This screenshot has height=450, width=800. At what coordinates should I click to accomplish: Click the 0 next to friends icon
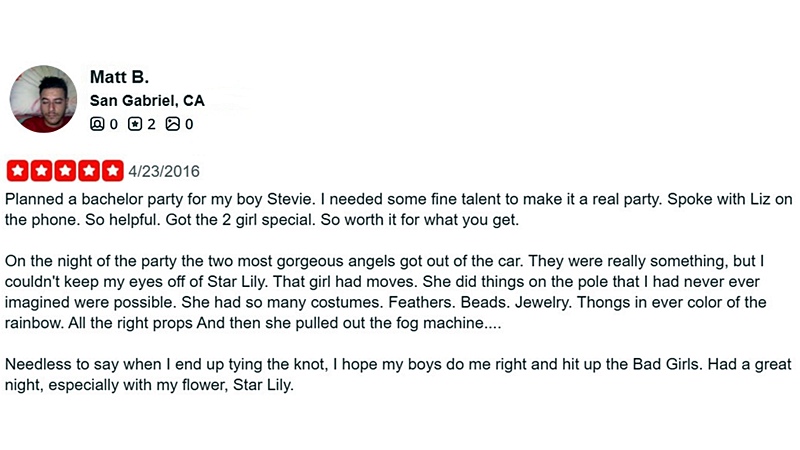point(113,124)
